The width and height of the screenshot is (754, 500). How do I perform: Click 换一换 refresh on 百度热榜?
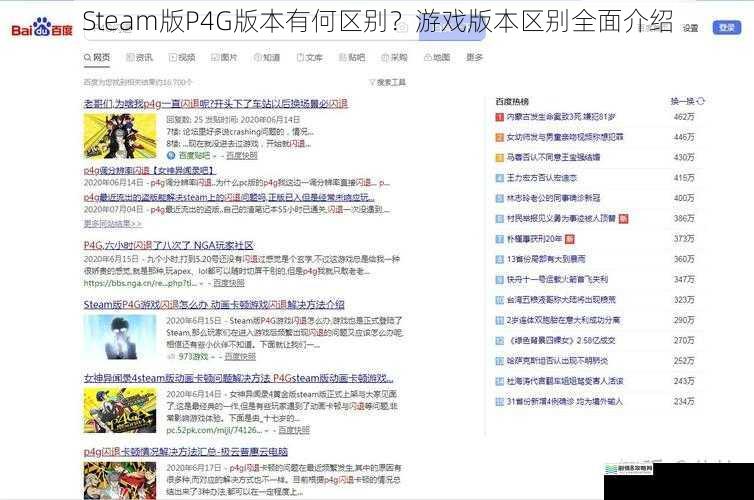[688, 101]
